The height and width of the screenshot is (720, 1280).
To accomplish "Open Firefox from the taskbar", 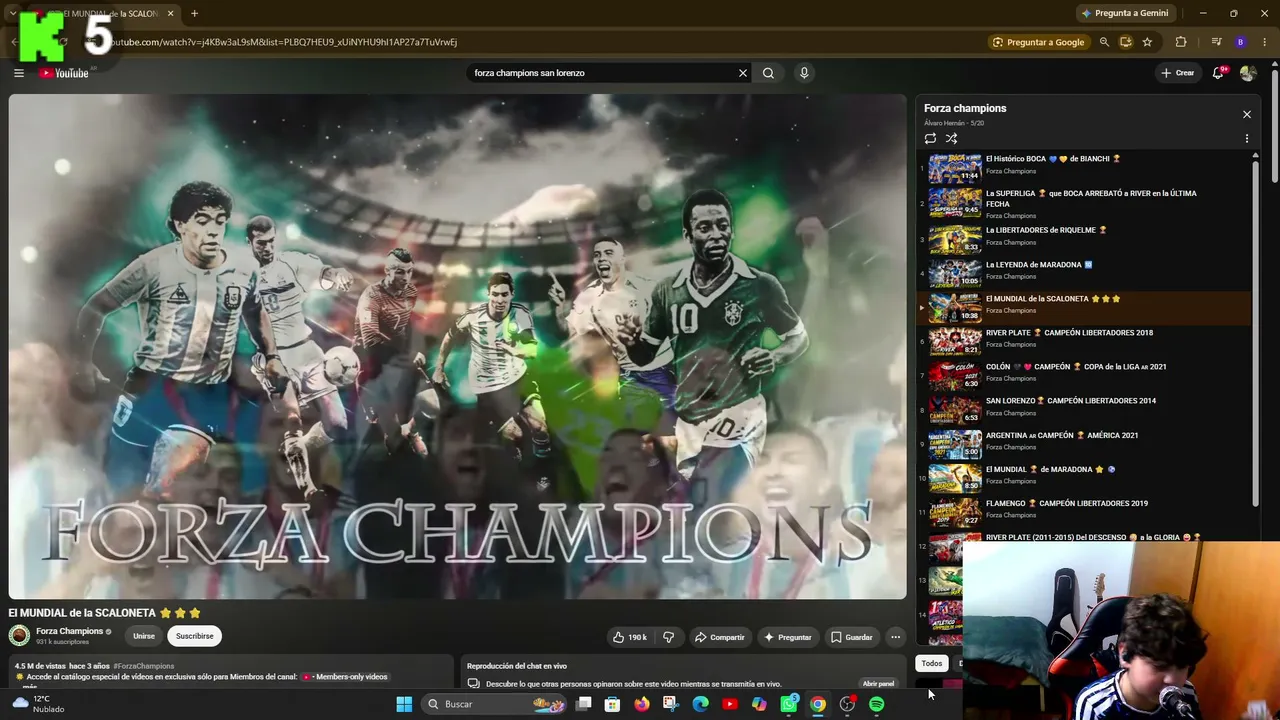I will click(642, 704).
